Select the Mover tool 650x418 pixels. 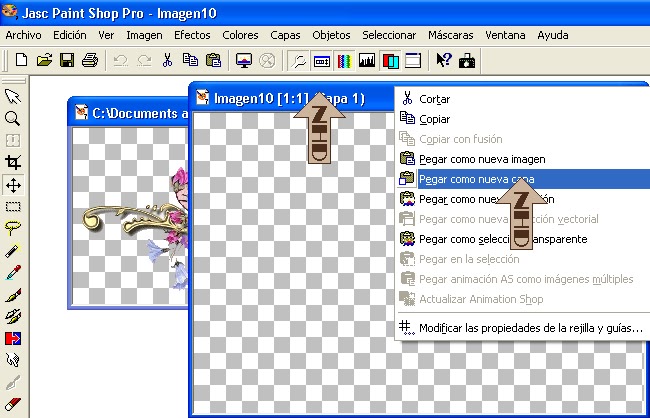(x=13, y=185)
